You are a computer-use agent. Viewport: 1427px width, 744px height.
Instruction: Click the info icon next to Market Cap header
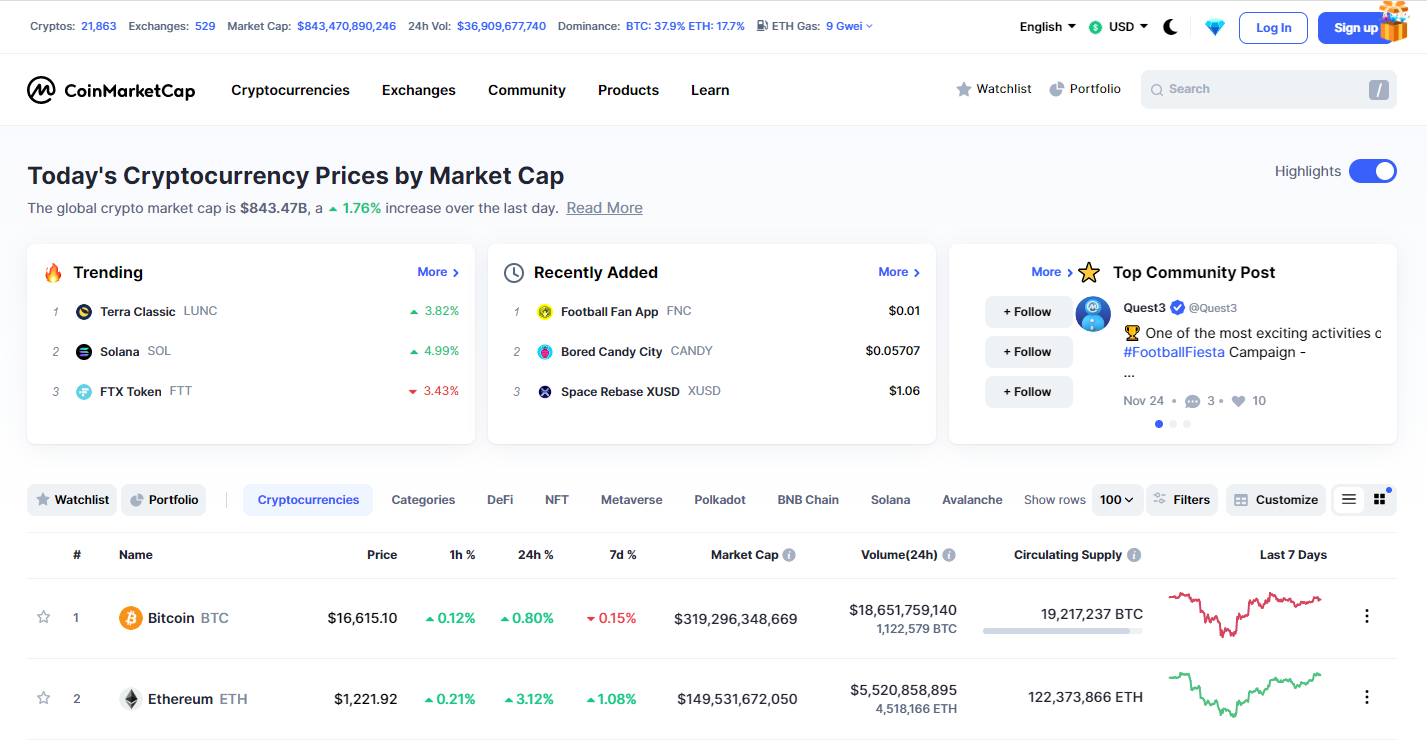[x=789, y=555]
